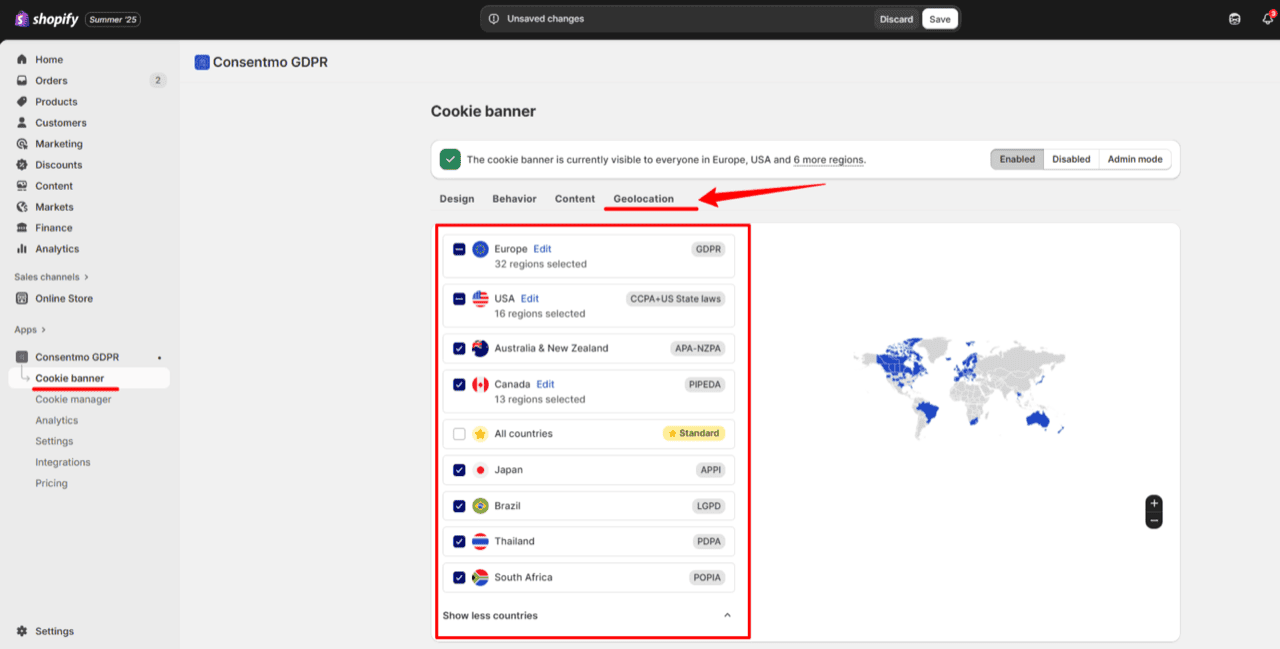The image size is (1280, 649).
Task: Uncheck the Brazil checkbox
Action: (x=459, y=506)
